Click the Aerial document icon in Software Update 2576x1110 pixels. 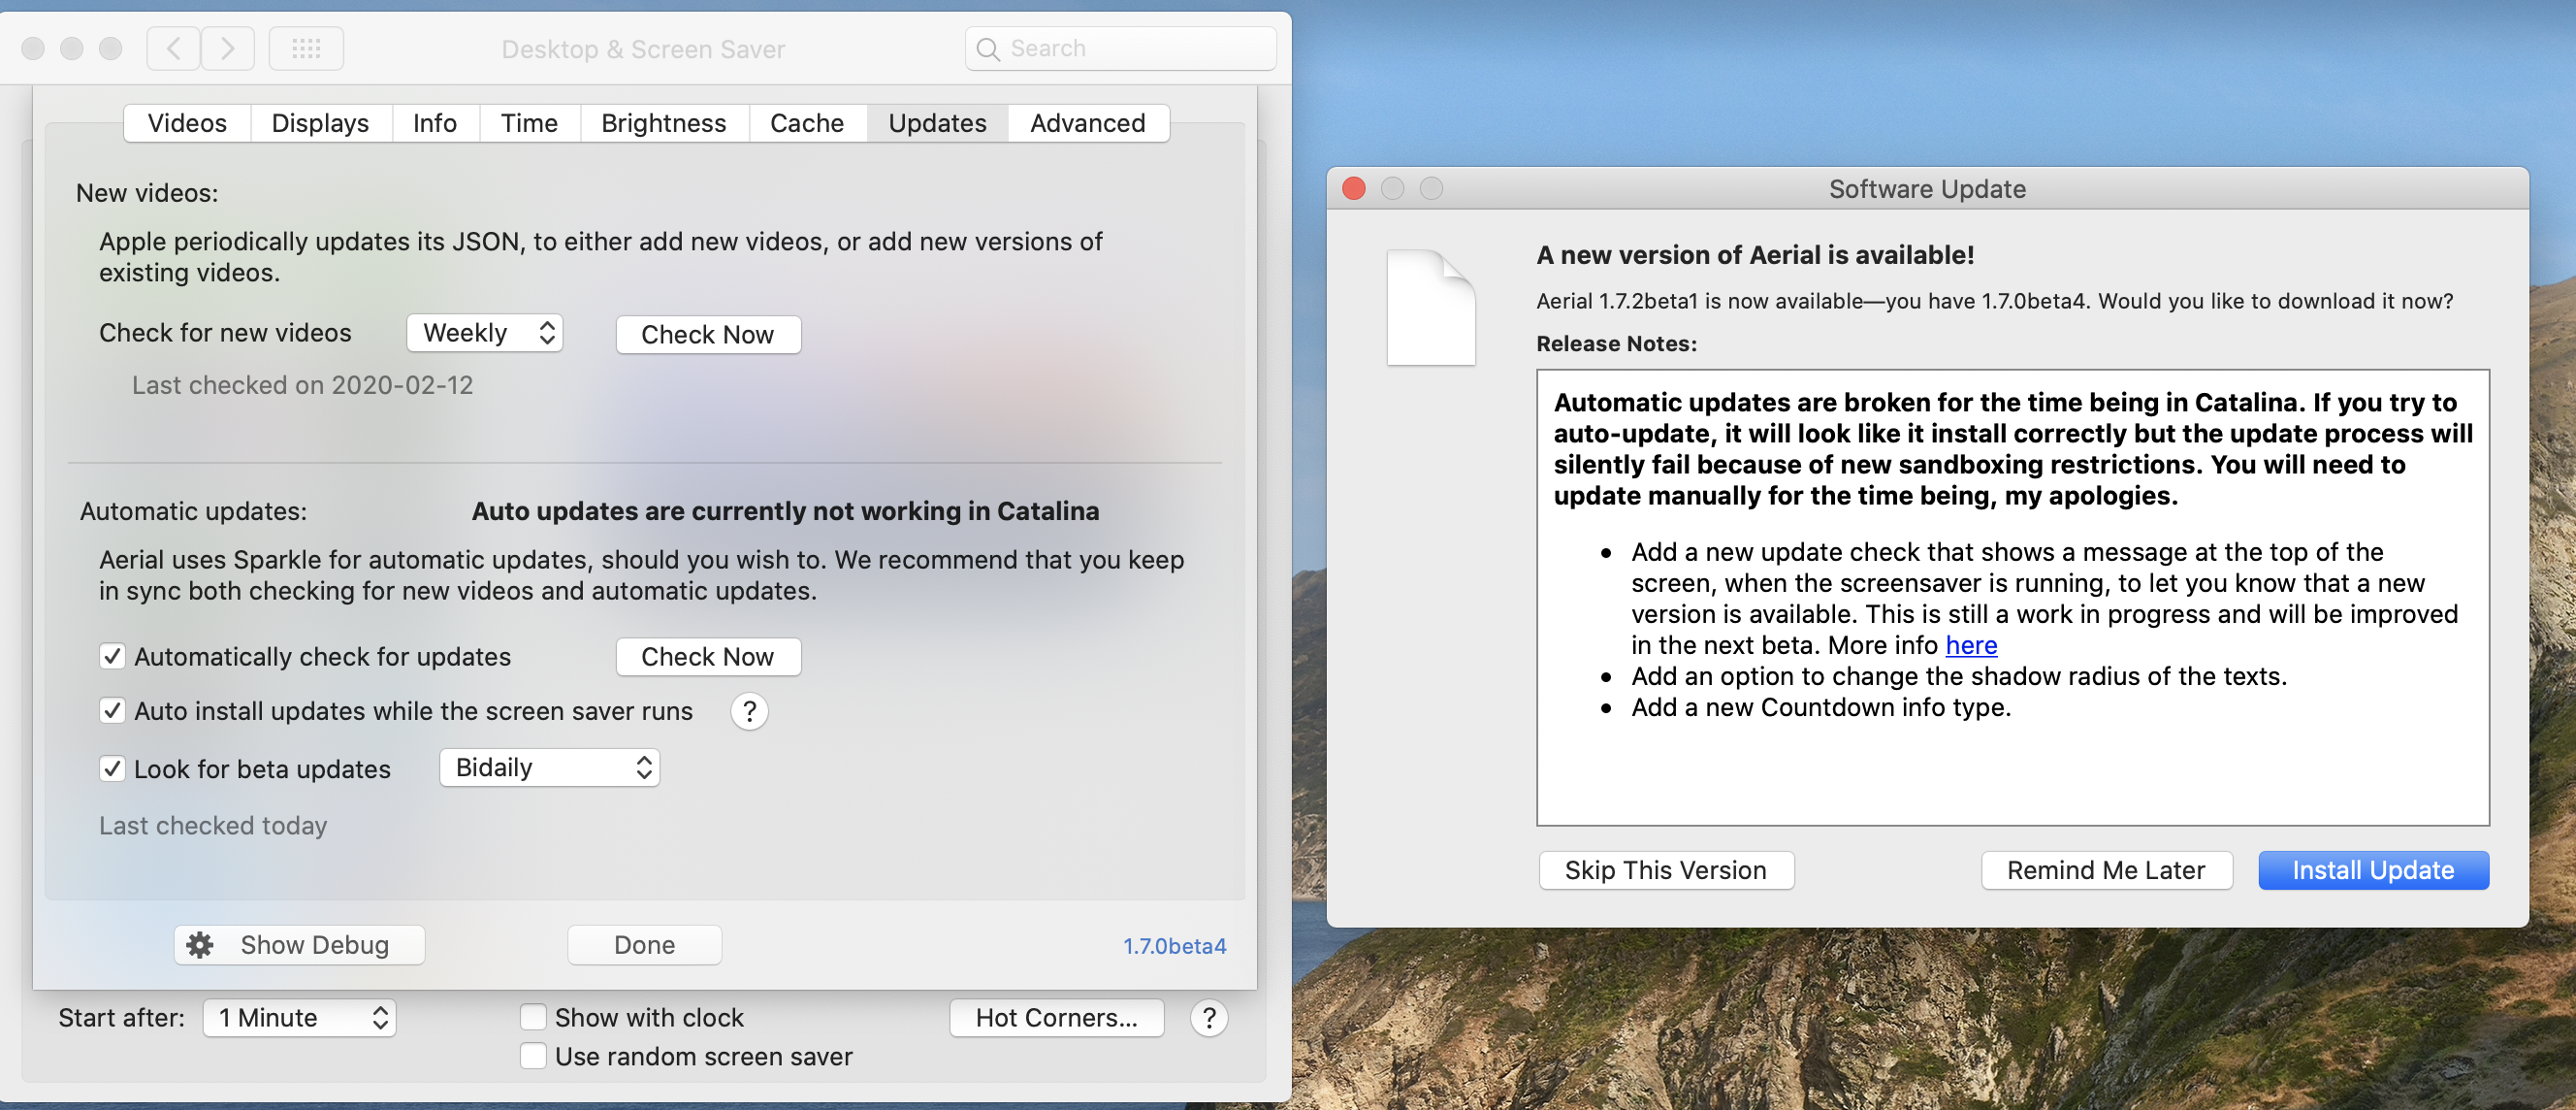pyautogui.click(x=1430, y=307)
